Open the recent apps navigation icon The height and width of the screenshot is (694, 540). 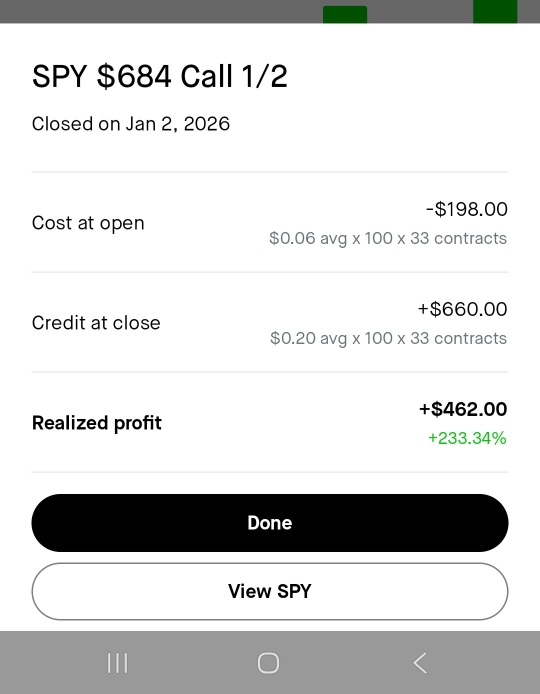pyautogui.click(x=117, y=663)
